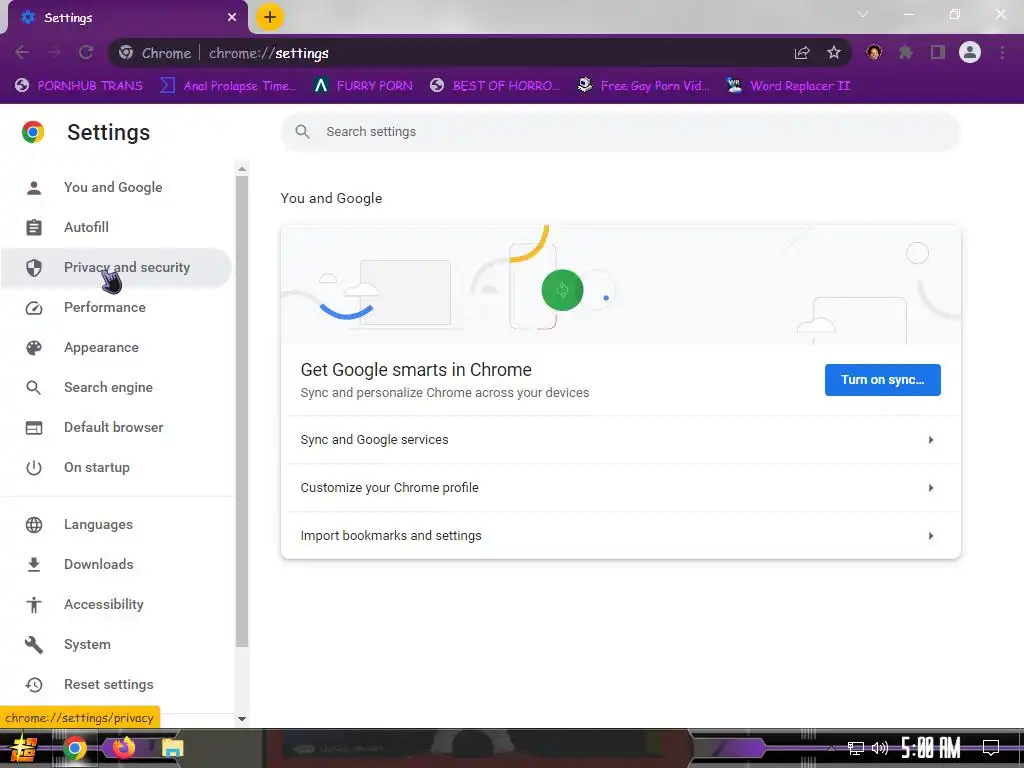
Task: Click the volume speaker tray icon
Action: (x=880, y=748)
